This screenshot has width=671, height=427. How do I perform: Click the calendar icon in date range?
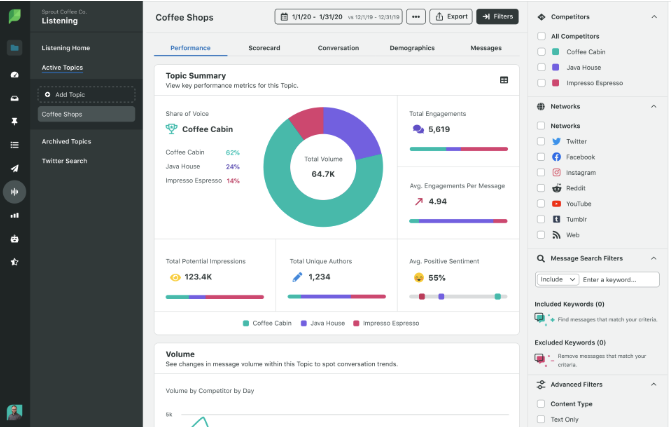pos(284,17)
